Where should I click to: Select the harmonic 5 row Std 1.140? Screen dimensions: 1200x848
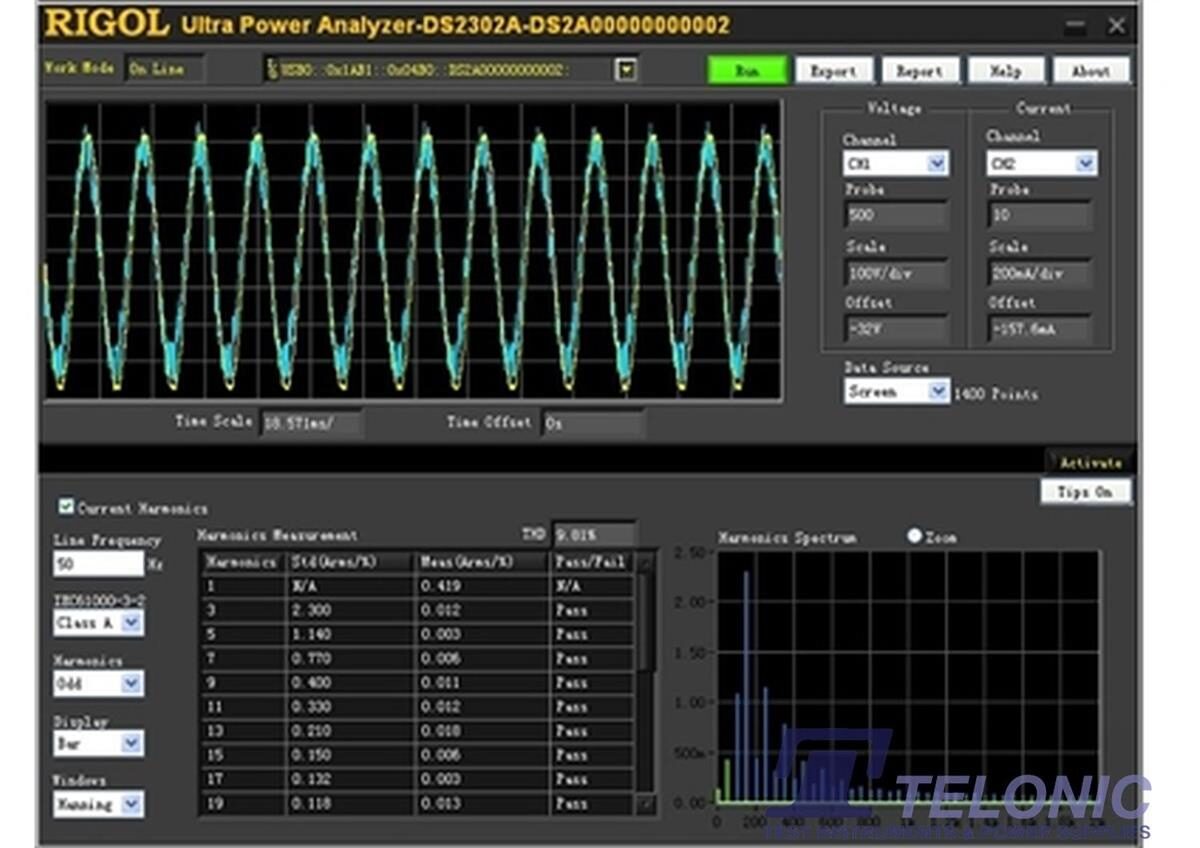tap(417, 634)
